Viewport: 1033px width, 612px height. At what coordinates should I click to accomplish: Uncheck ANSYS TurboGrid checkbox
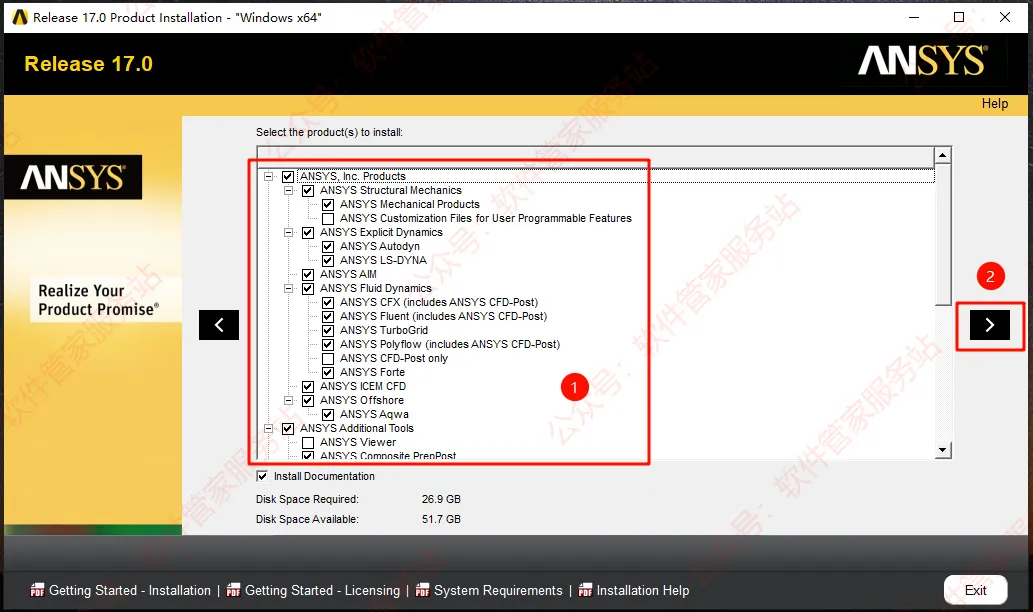coord(328,331)
